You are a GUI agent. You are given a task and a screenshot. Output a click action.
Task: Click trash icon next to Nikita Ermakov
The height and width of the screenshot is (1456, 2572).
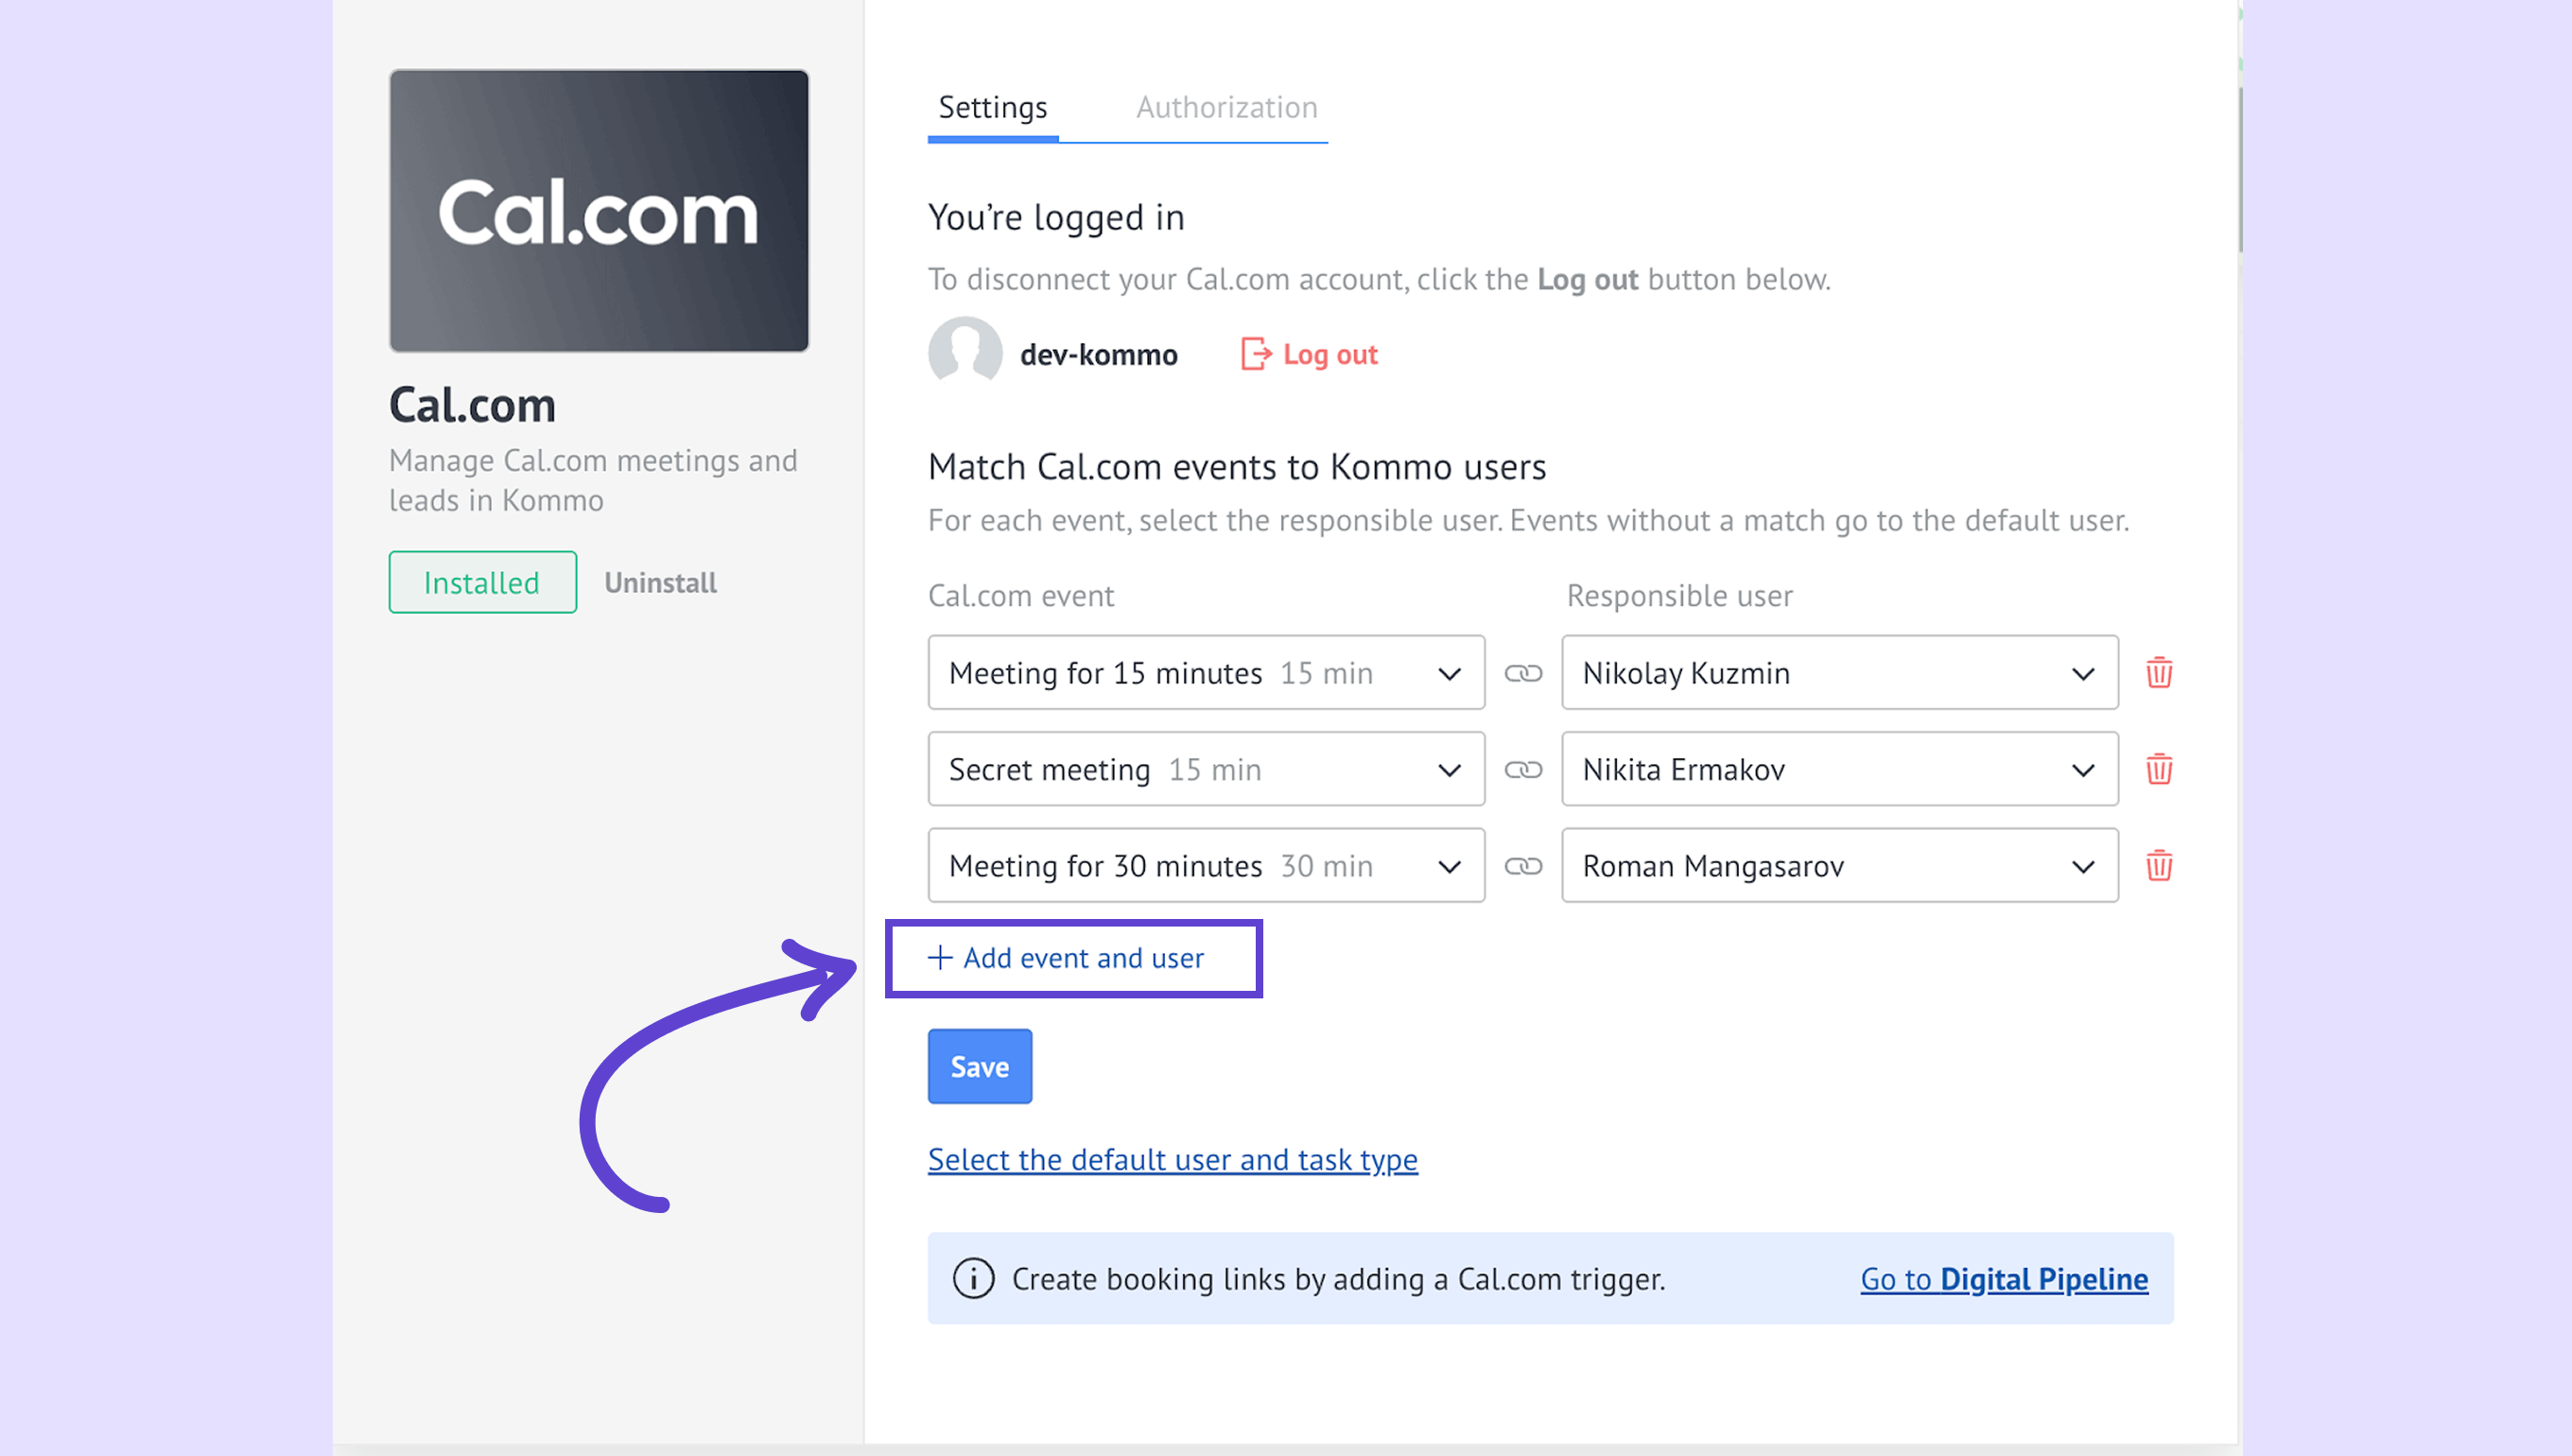(2158, 769)
